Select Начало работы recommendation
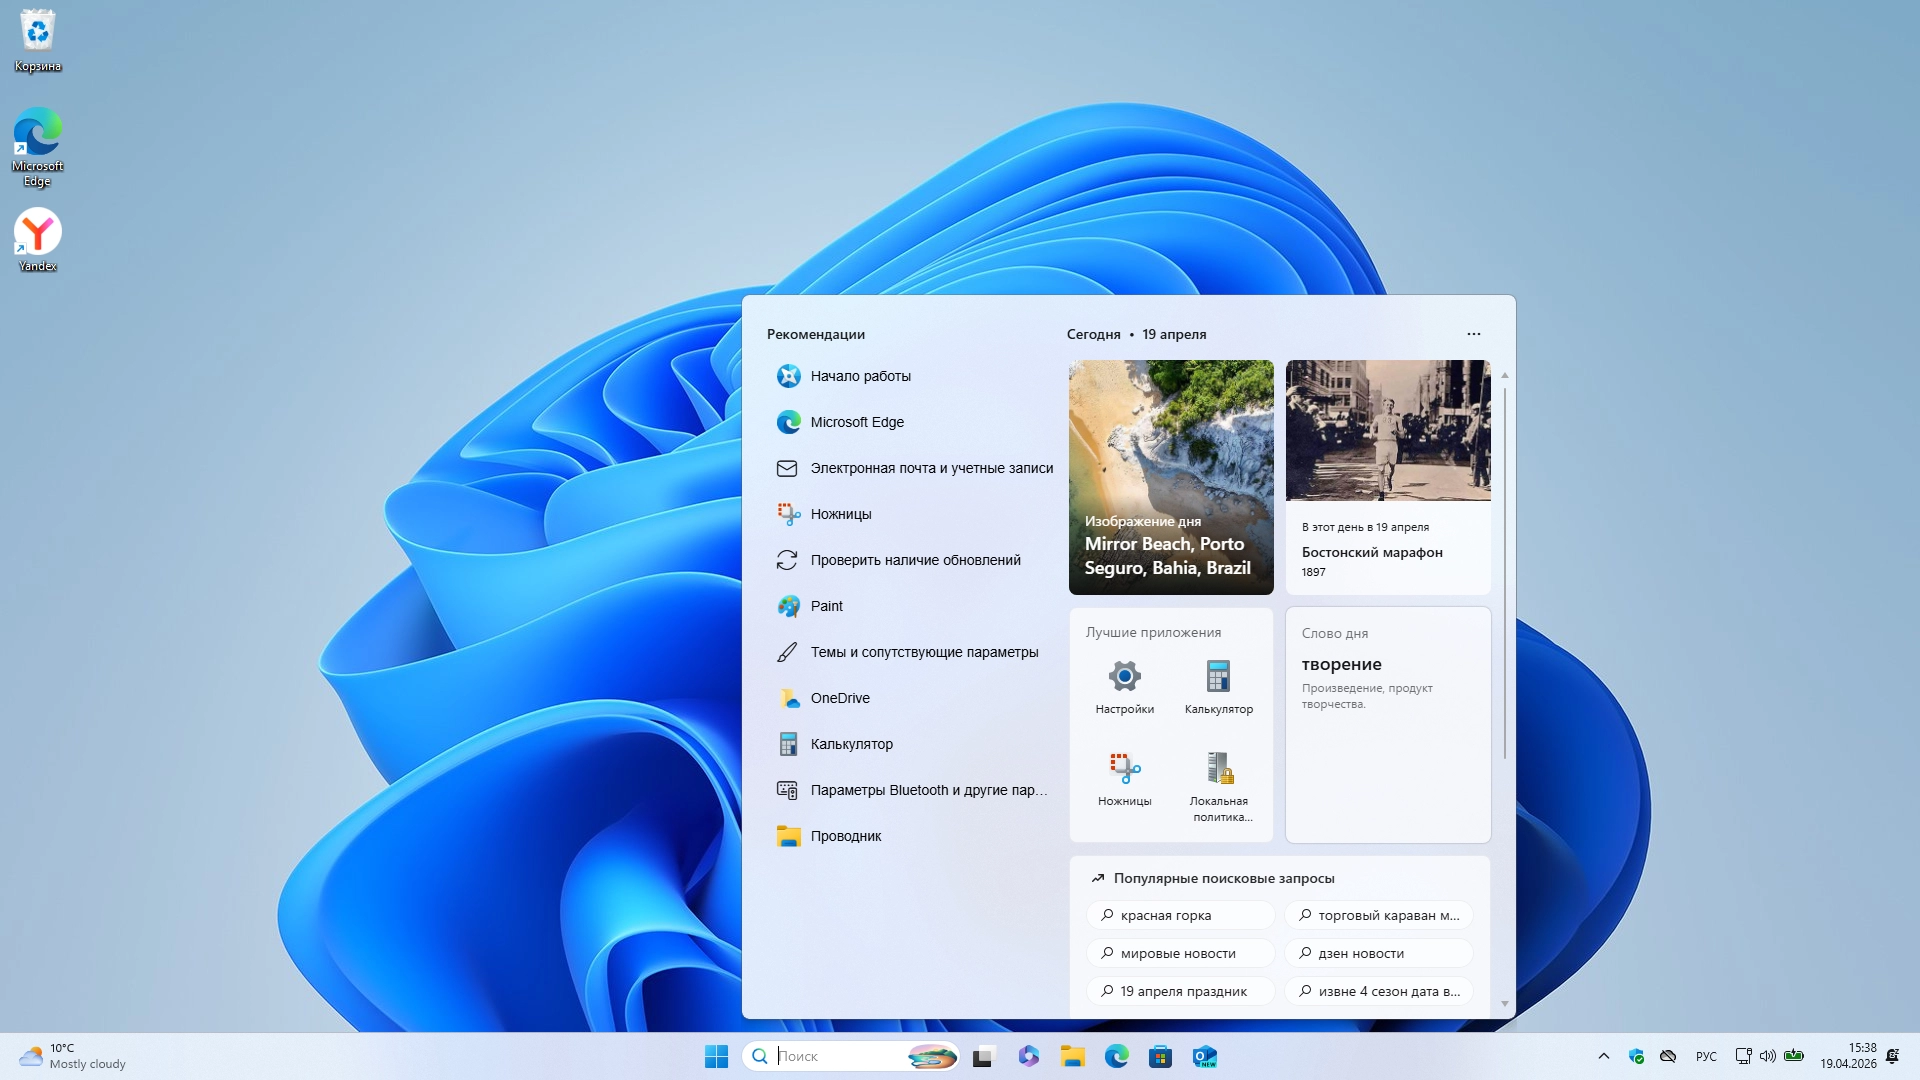 (x=860, y=376)
